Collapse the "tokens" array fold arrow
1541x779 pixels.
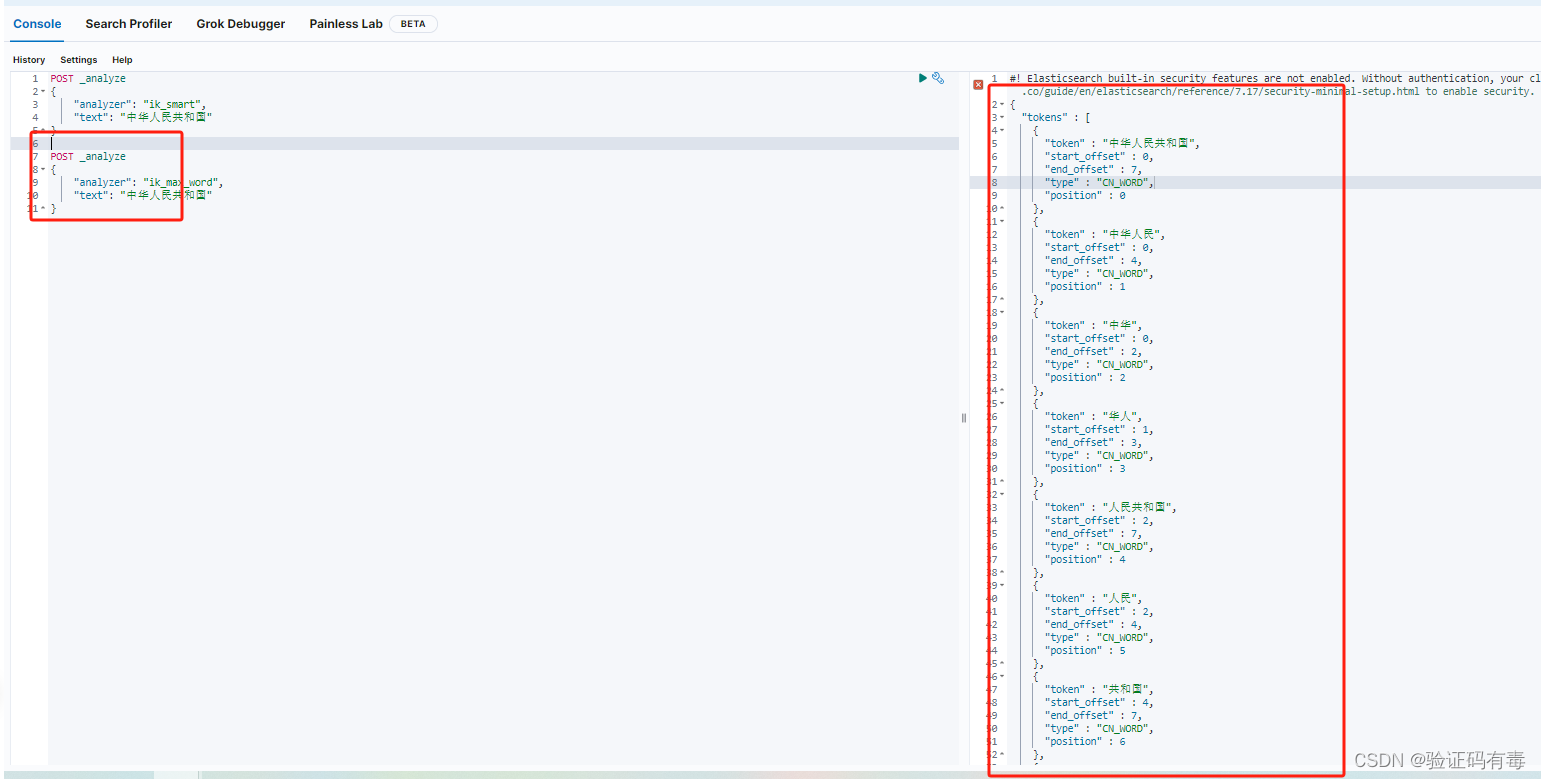coord(1003,117)
